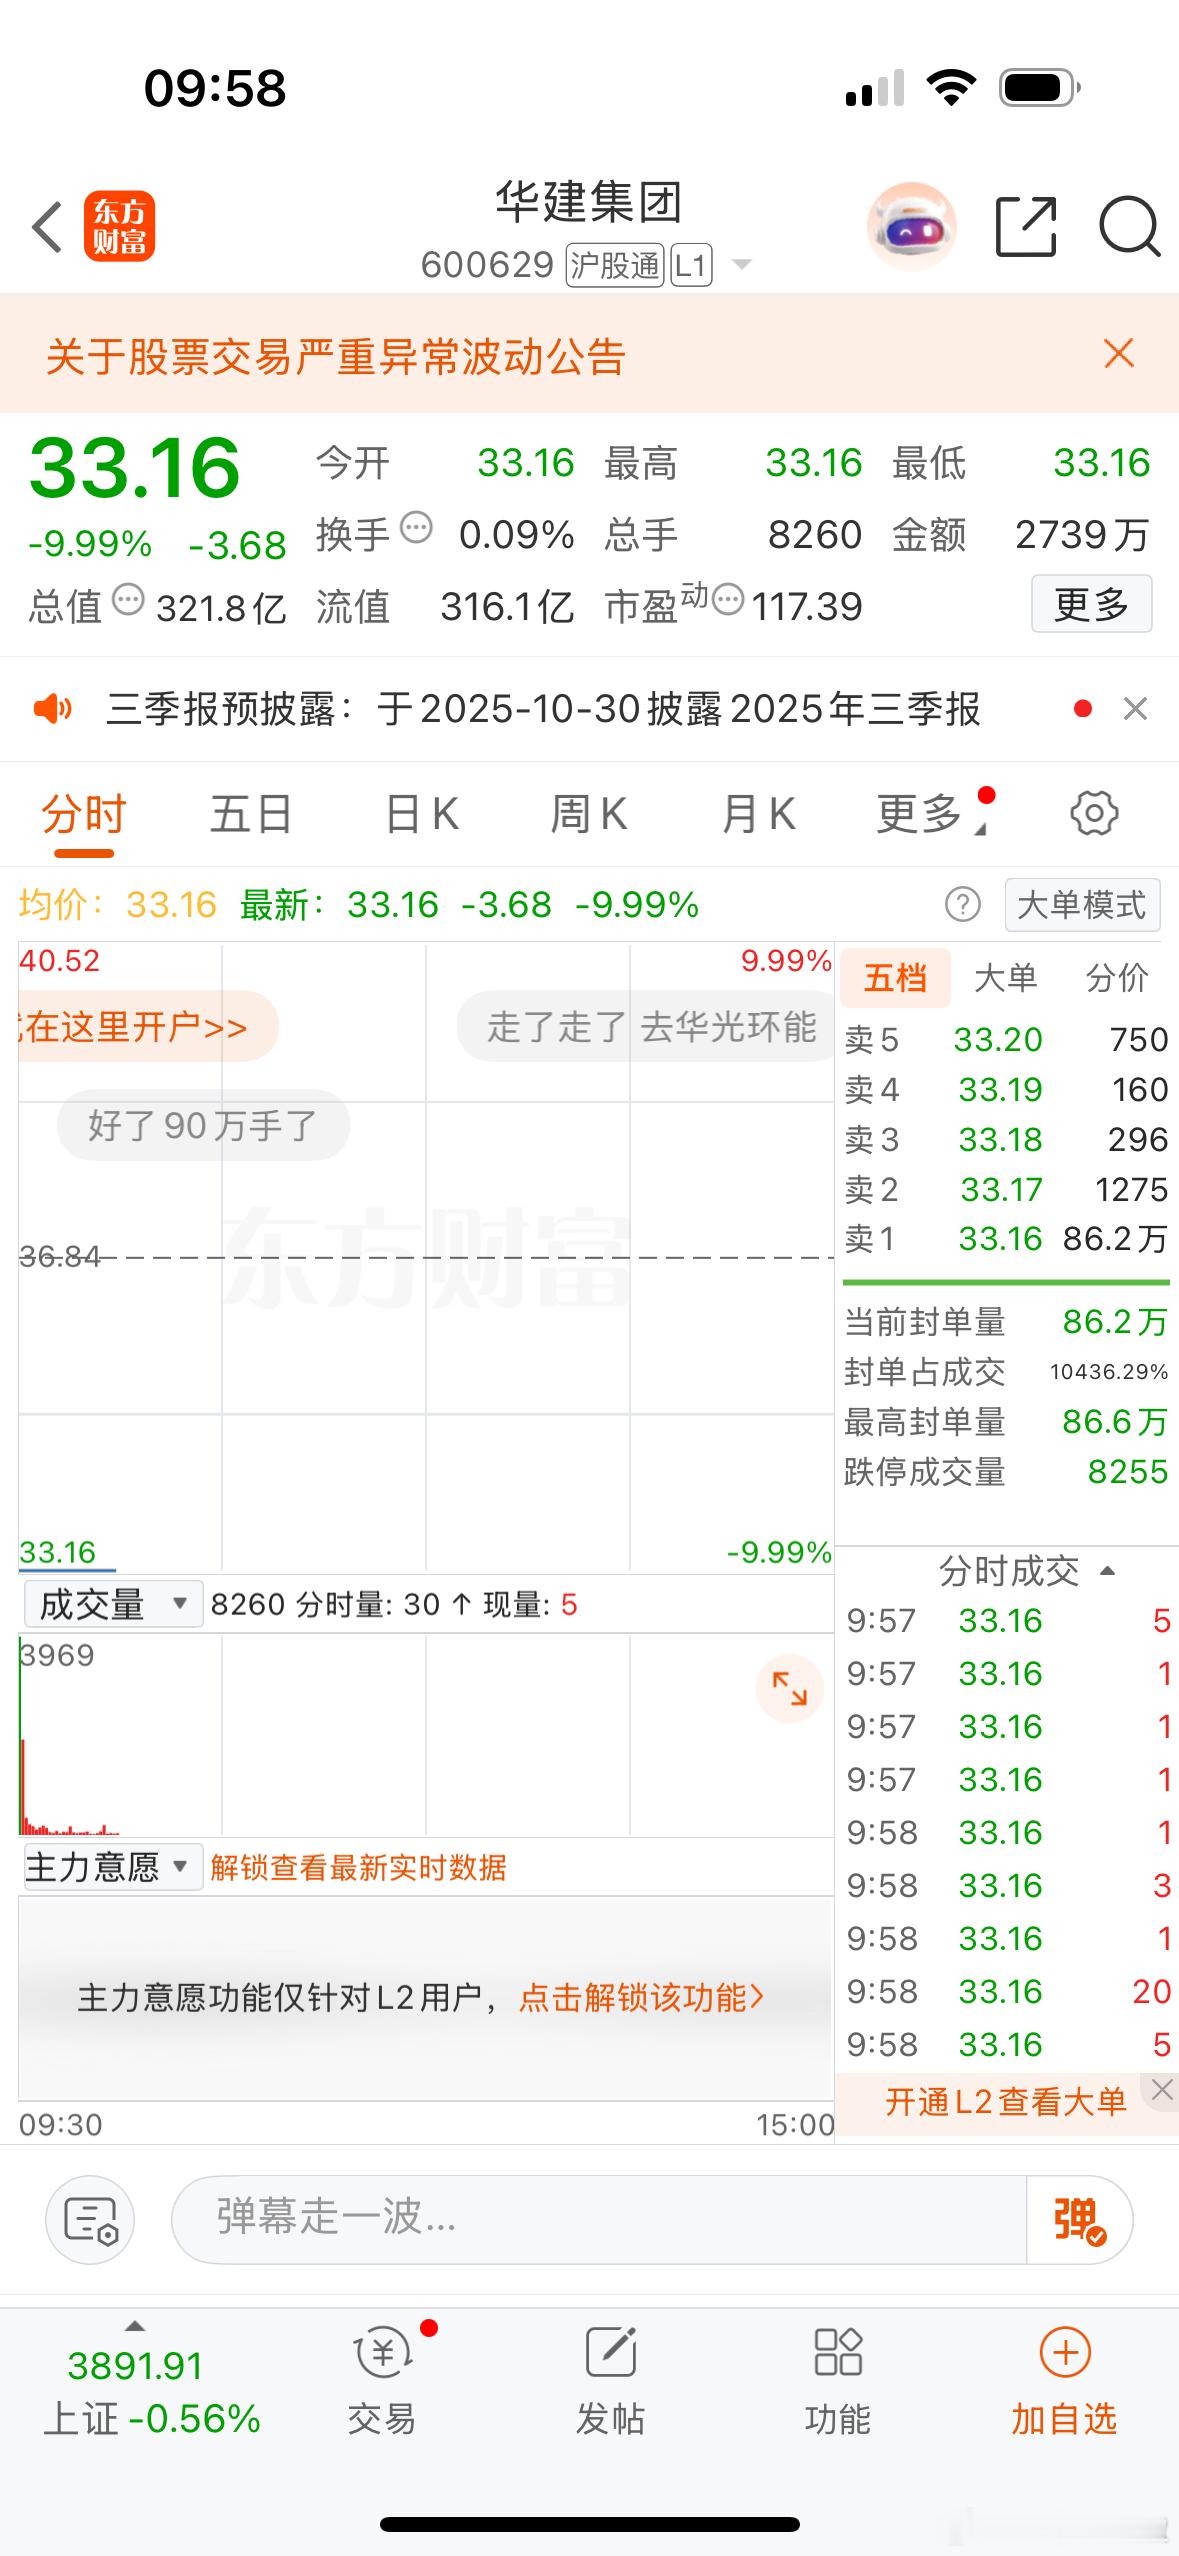
Task: Expand chart with fullscreen arrows icon
Action: [x=790, y=1689]
